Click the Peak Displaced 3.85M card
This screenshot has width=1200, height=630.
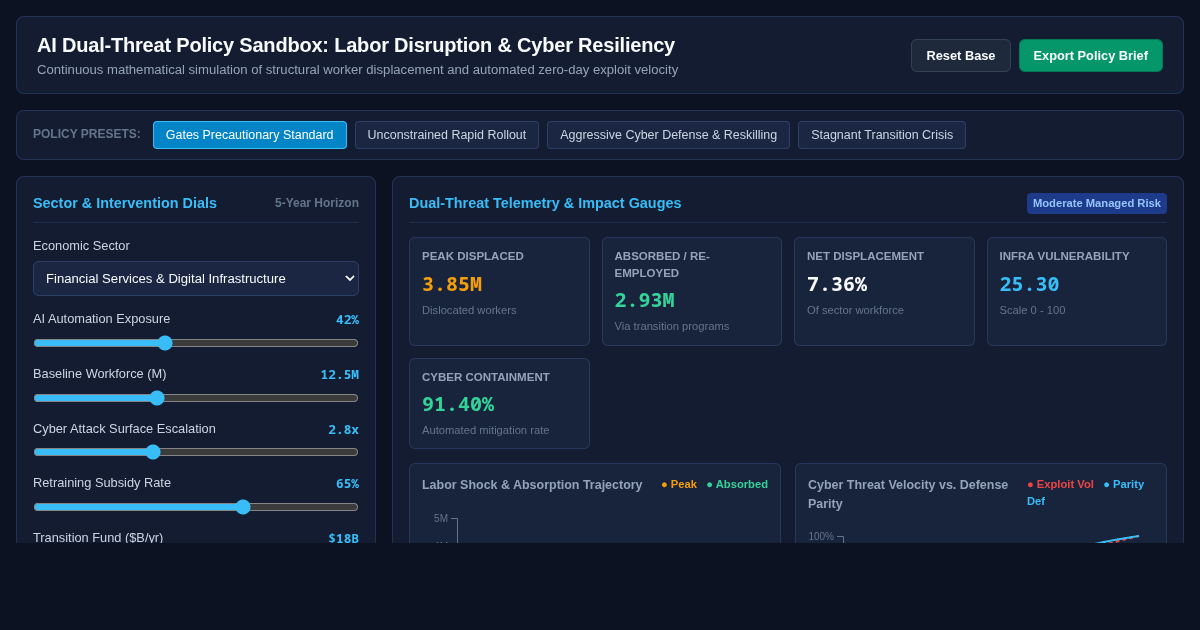[499, 292]
